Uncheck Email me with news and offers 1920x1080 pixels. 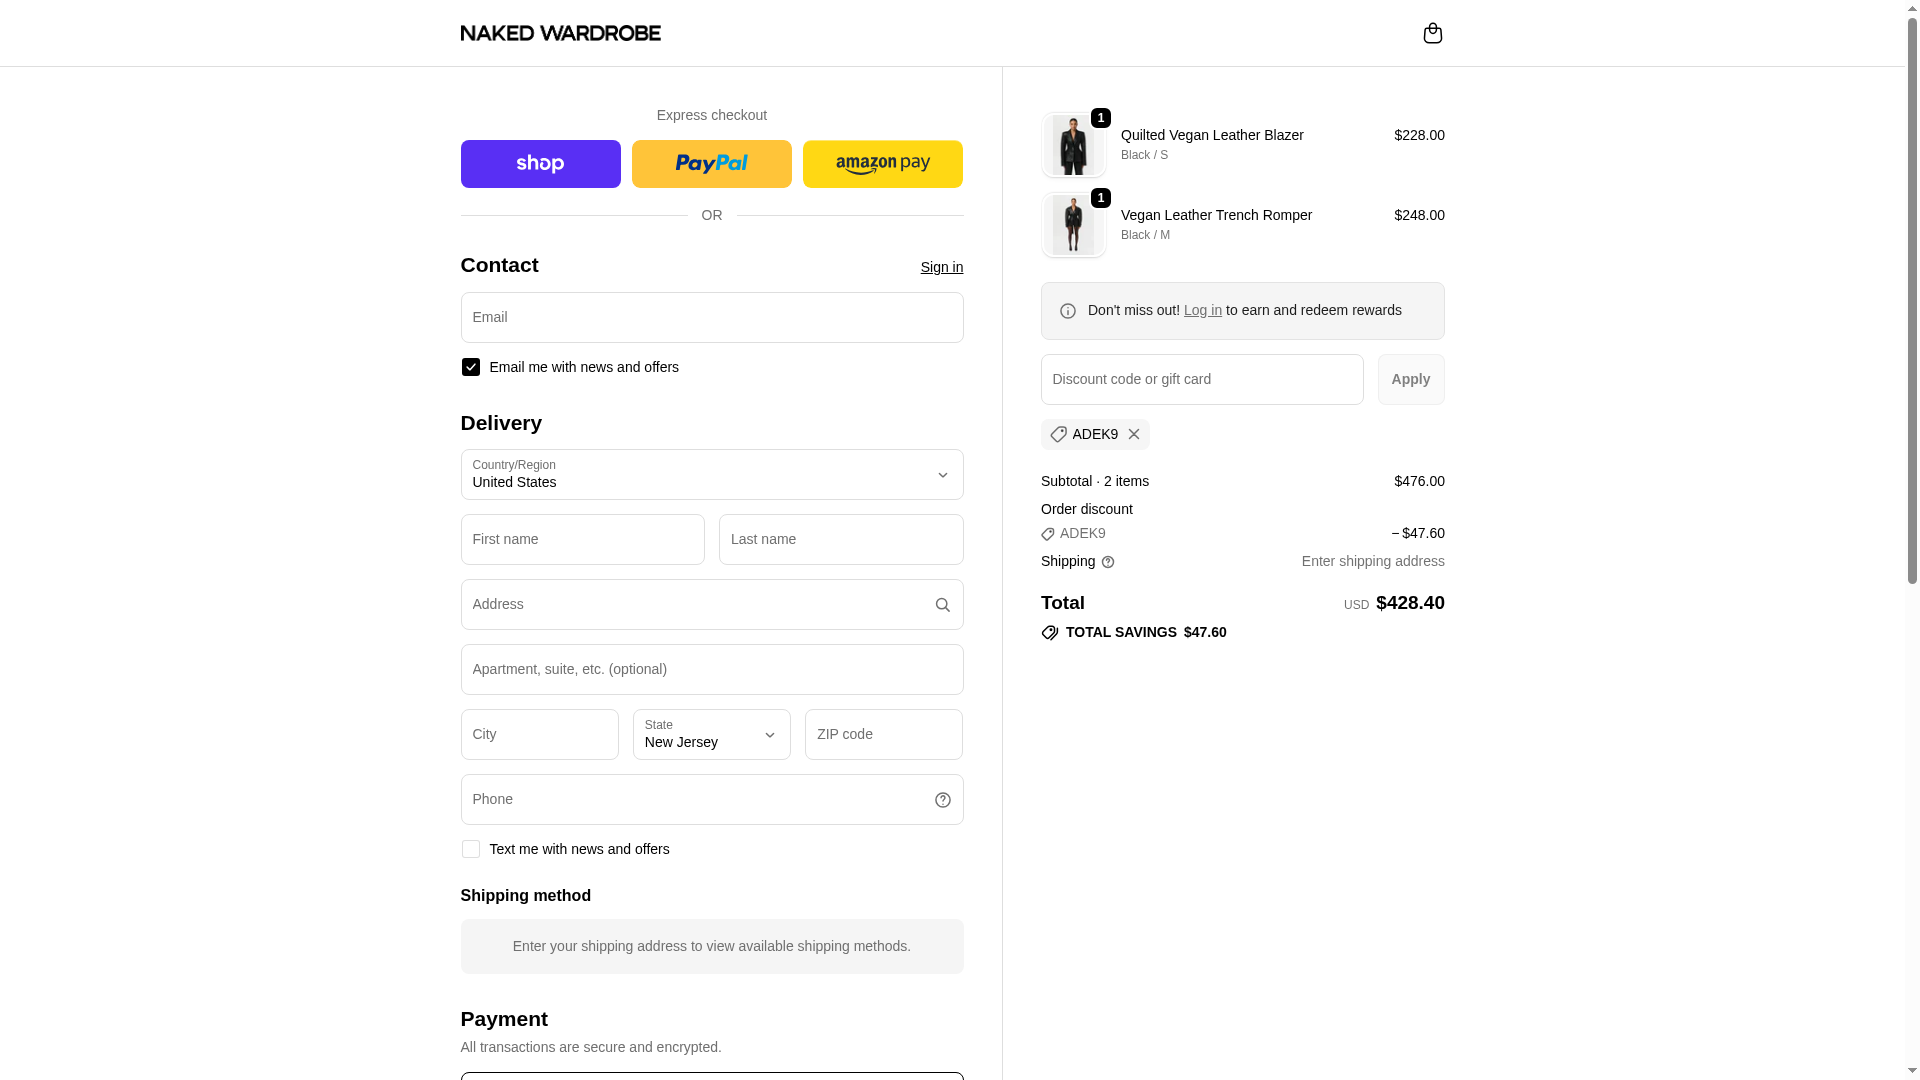pos(470,367)
